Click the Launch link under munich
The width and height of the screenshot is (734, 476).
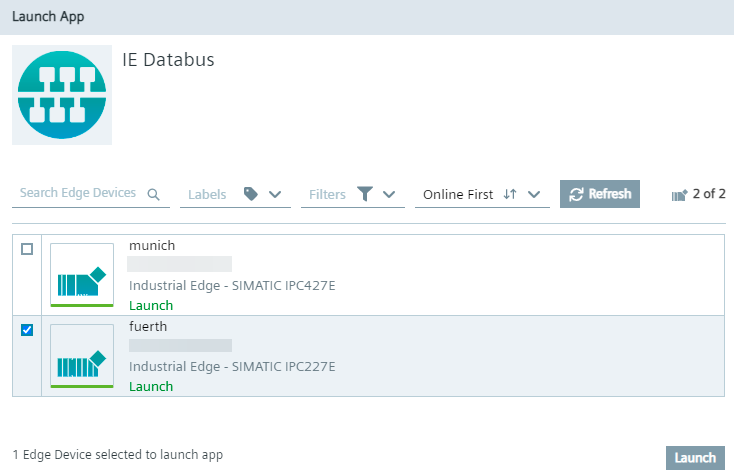151,306
